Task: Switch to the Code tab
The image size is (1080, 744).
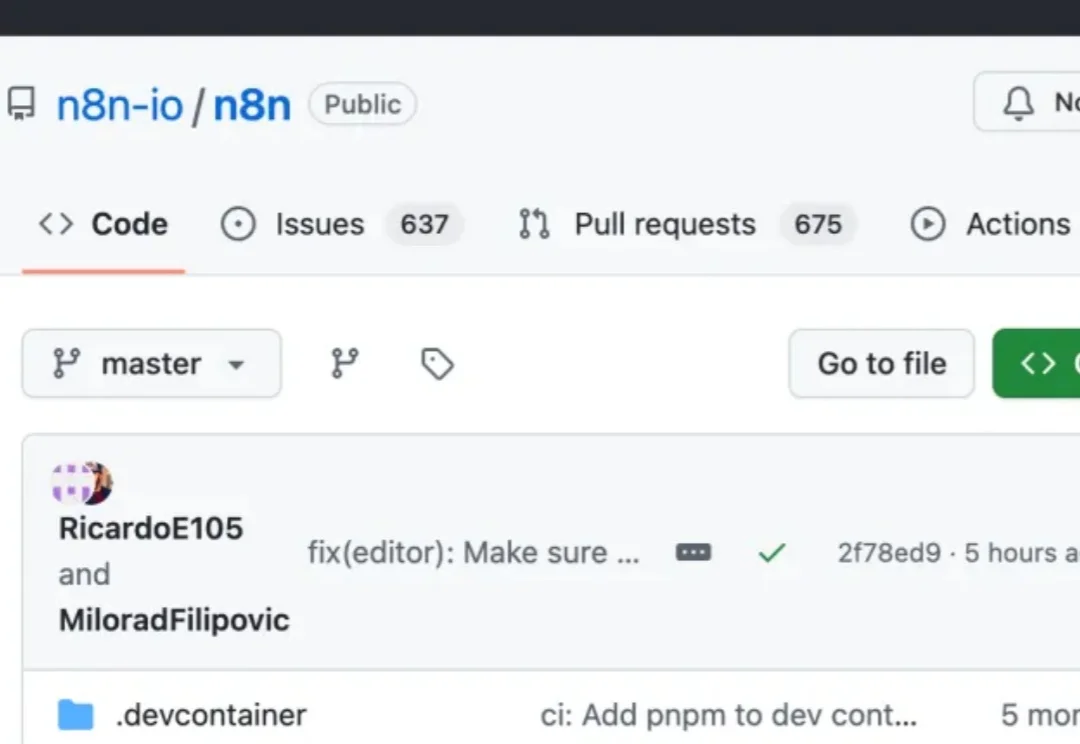Action: (x=103, y=224)
